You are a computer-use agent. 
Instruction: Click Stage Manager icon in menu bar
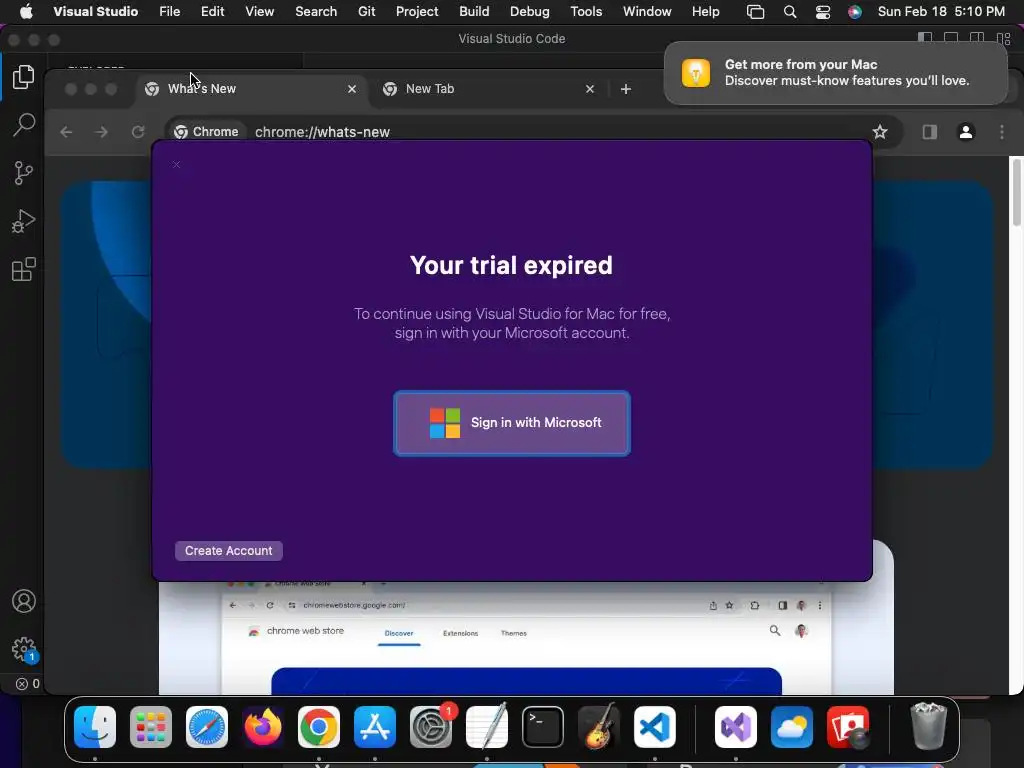point(756,12)
